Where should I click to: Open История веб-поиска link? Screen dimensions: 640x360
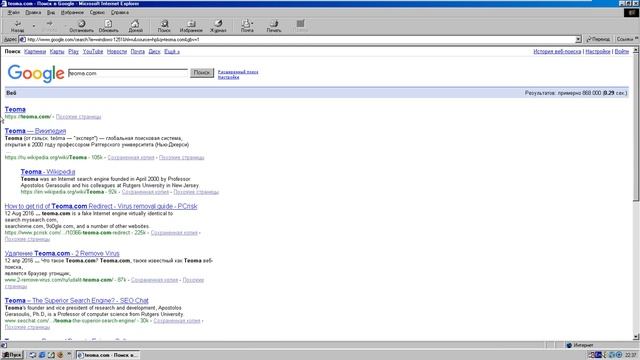coord(557,51)
